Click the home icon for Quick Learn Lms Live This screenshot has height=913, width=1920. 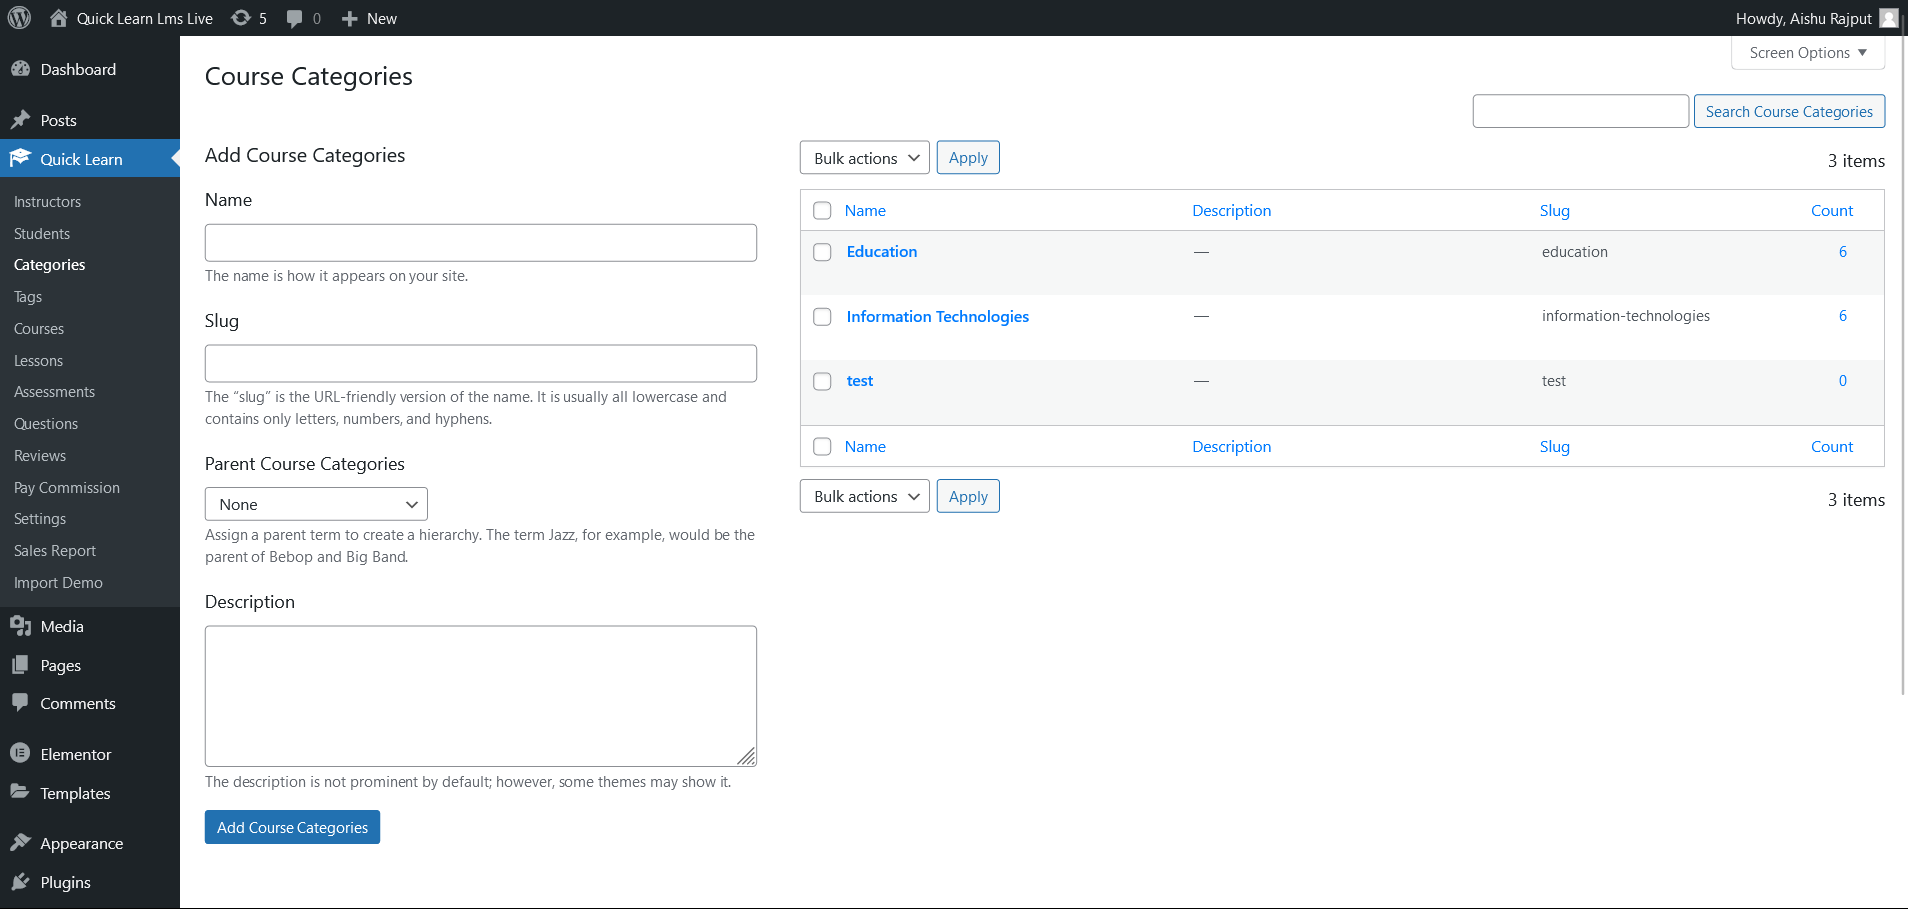59,18
